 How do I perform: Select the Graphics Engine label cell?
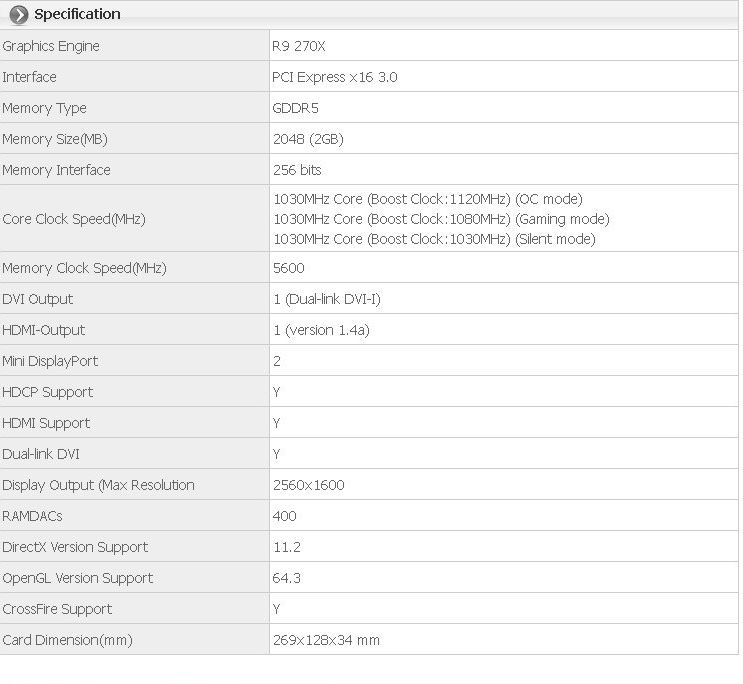tap(135, 46)
